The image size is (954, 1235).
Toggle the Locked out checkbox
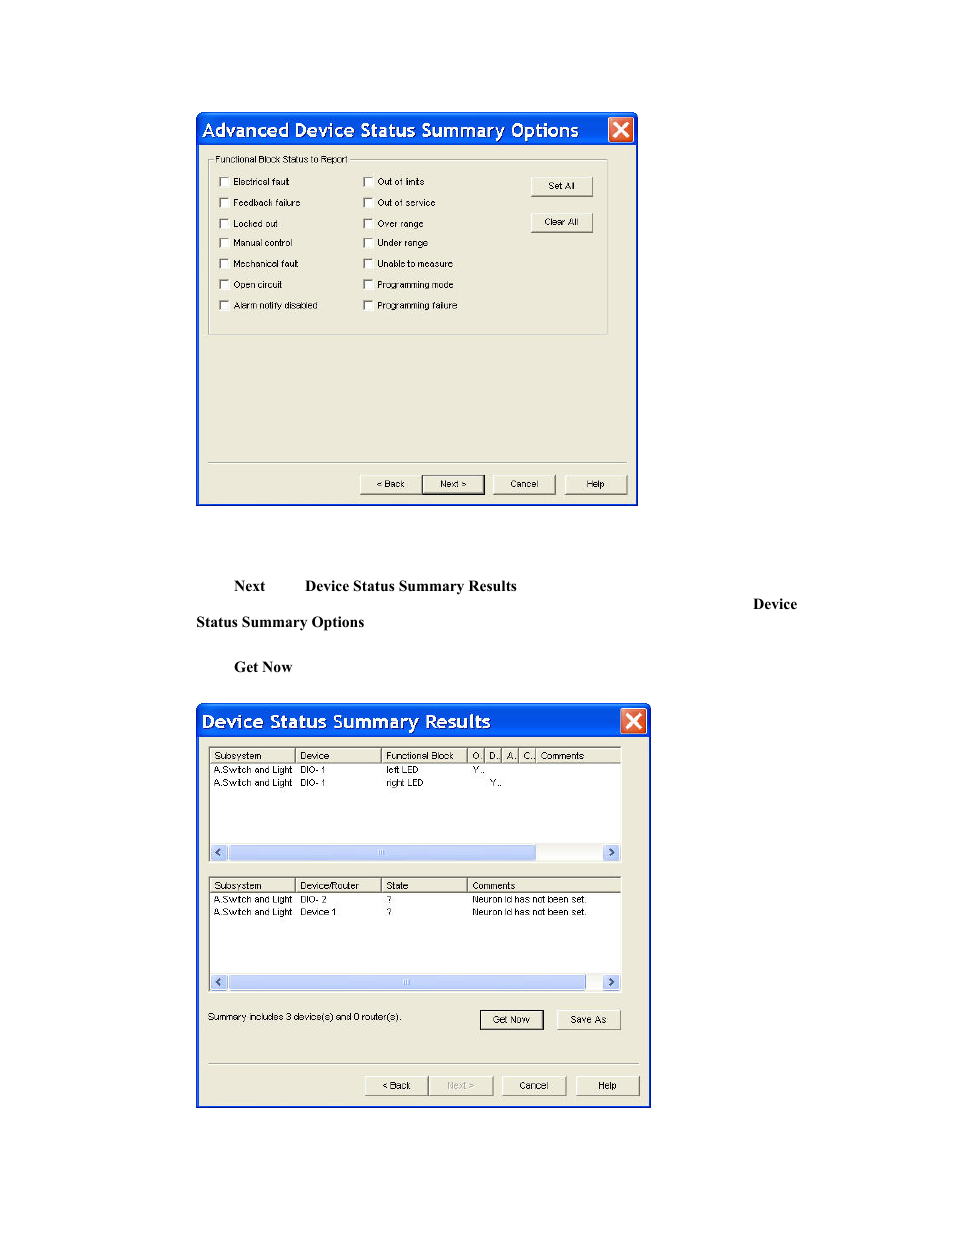(224, 224)
